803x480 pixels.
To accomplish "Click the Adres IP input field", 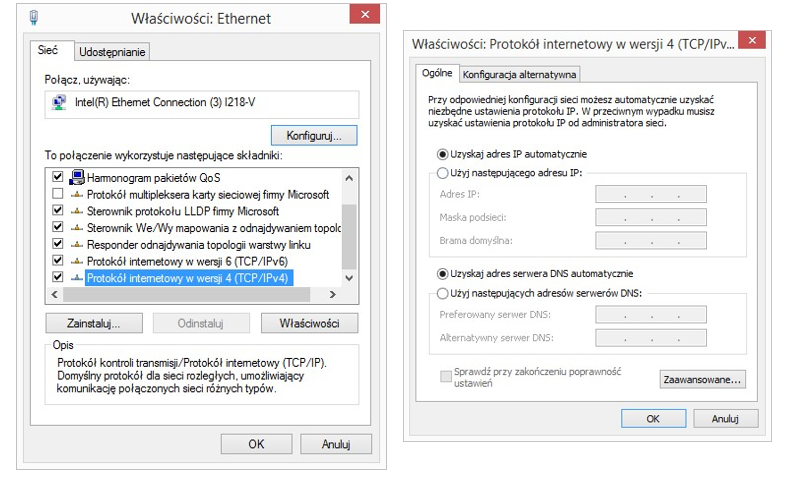I will point(650,194).
